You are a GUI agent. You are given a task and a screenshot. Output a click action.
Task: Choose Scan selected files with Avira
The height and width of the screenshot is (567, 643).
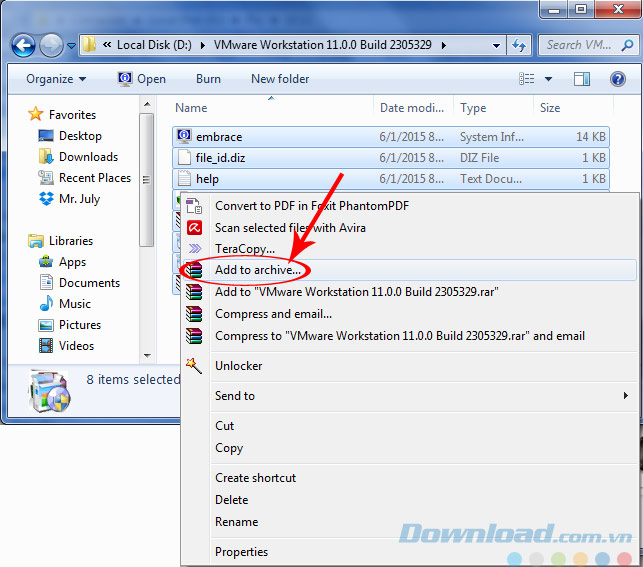[x=408, y=228]
